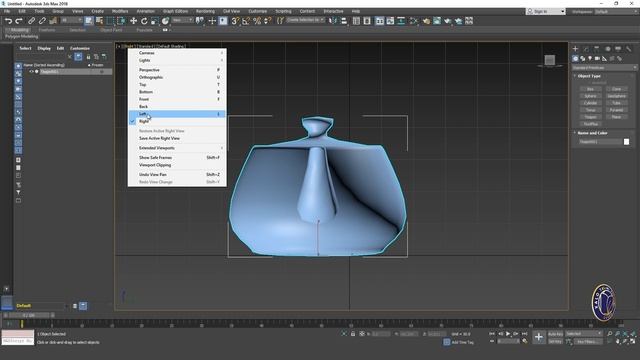
Task: Click the Select by Name icon
Action: [99, 21]
